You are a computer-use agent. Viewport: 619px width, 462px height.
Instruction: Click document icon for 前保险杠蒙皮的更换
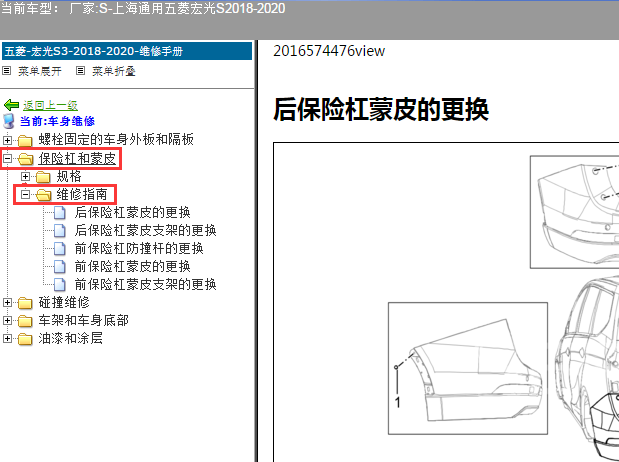click(x=60, y=267)
